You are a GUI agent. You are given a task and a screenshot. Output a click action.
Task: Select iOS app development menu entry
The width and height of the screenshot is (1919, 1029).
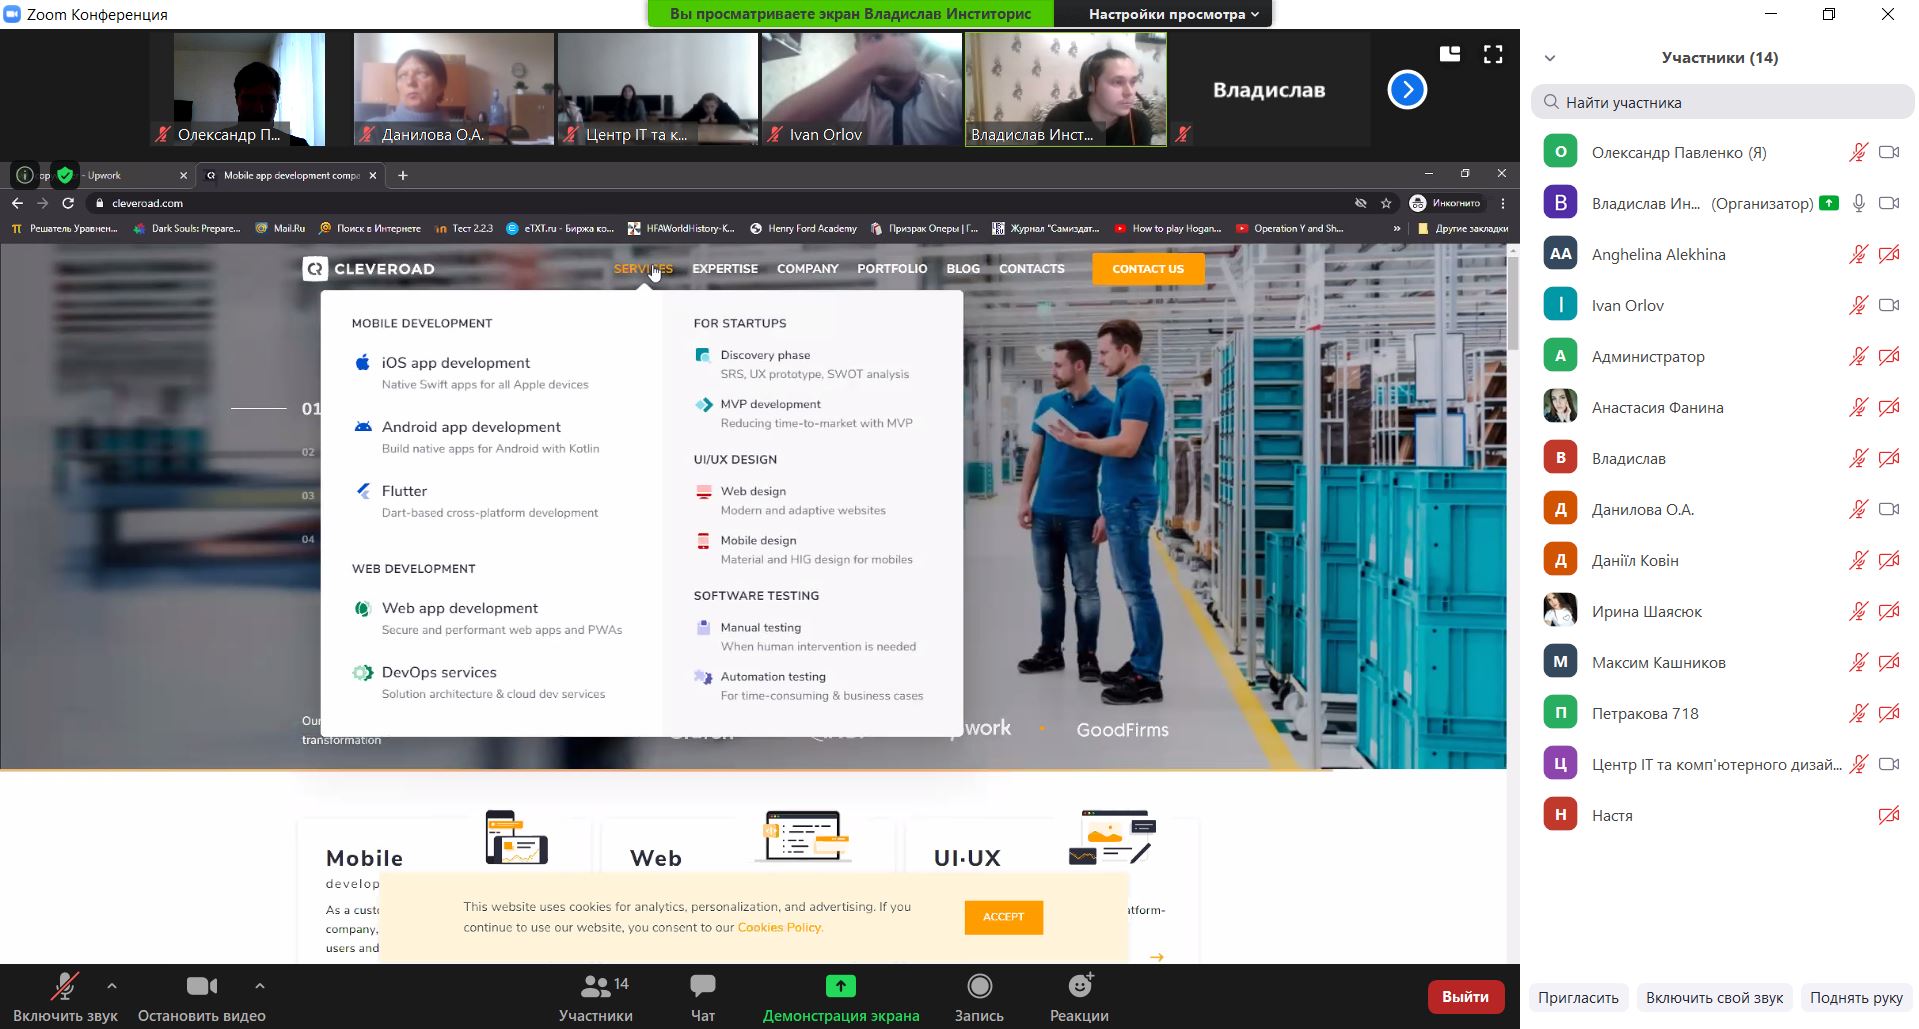pos(455,363)
